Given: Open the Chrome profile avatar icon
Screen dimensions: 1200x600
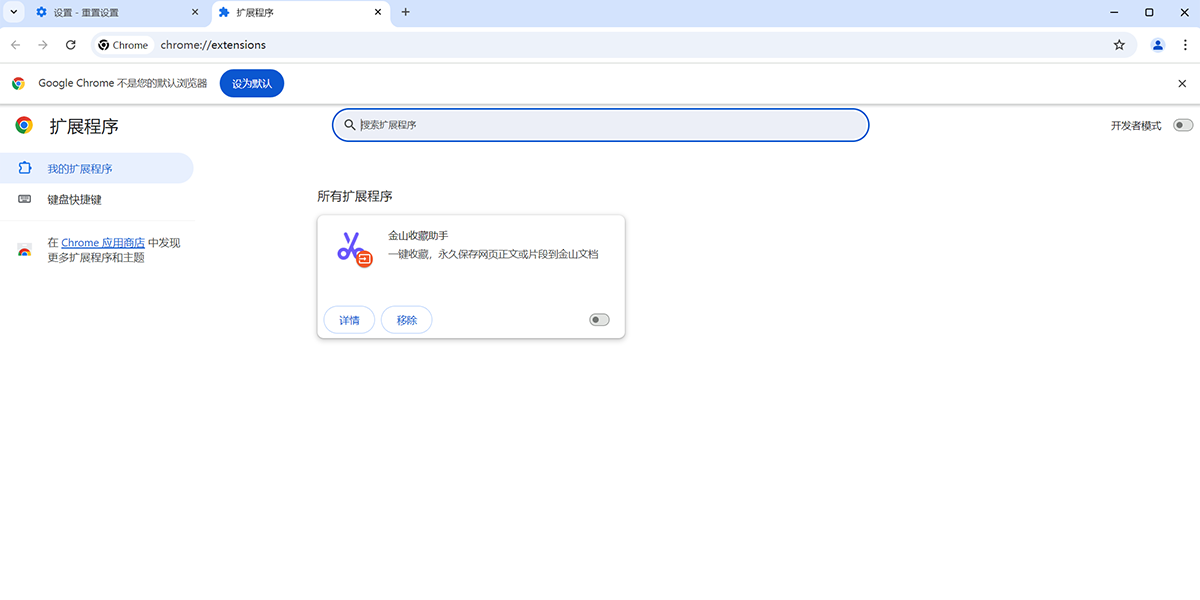Looking at the screenshot, I should 1157,45.
